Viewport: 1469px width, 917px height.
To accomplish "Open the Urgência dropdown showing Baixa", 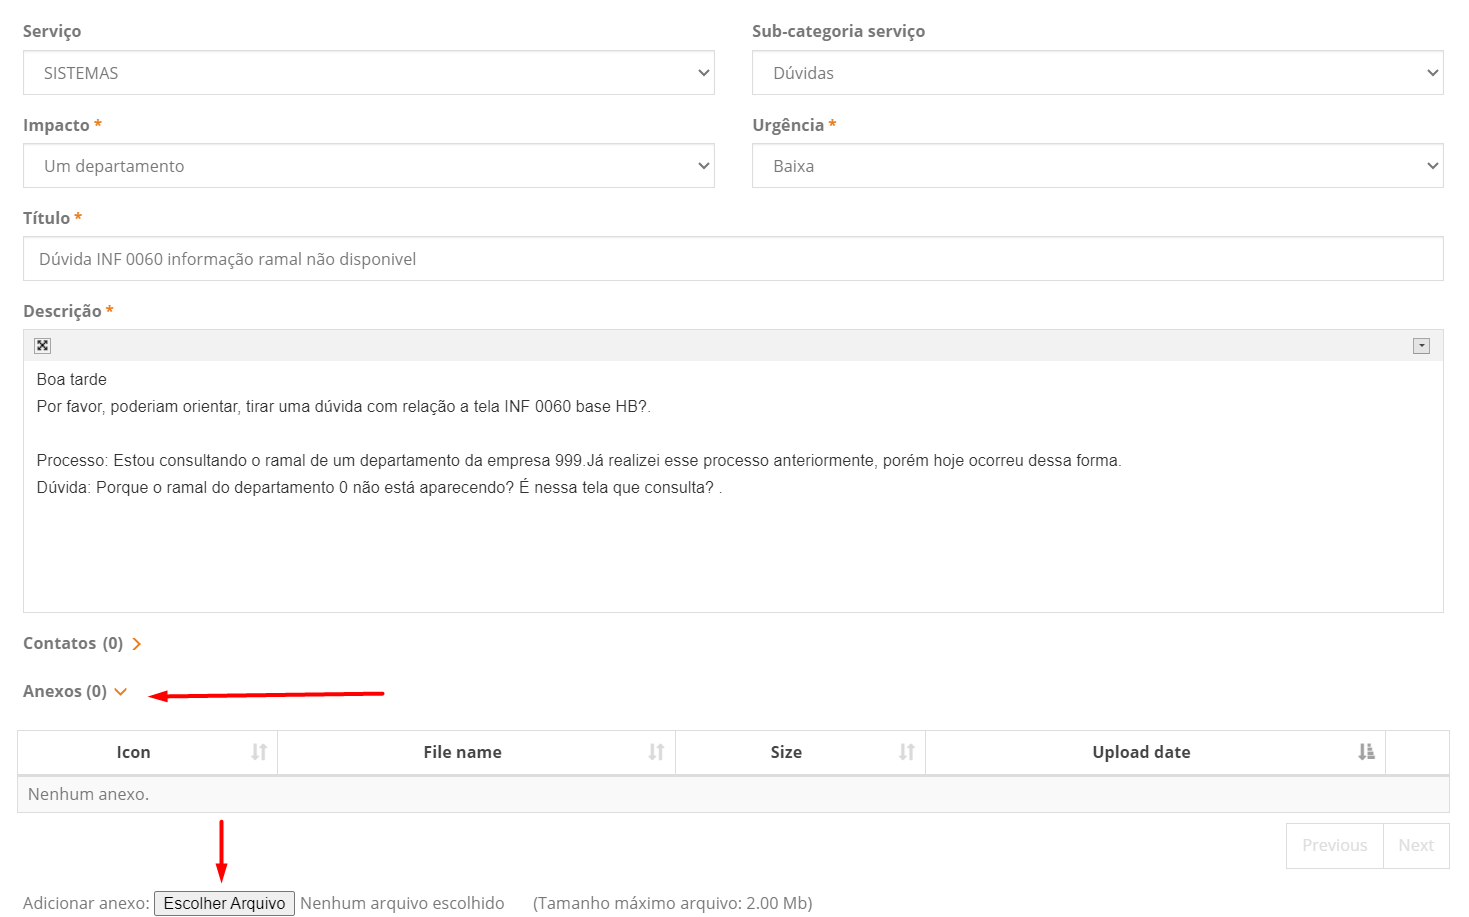I will click(1097, 166).
